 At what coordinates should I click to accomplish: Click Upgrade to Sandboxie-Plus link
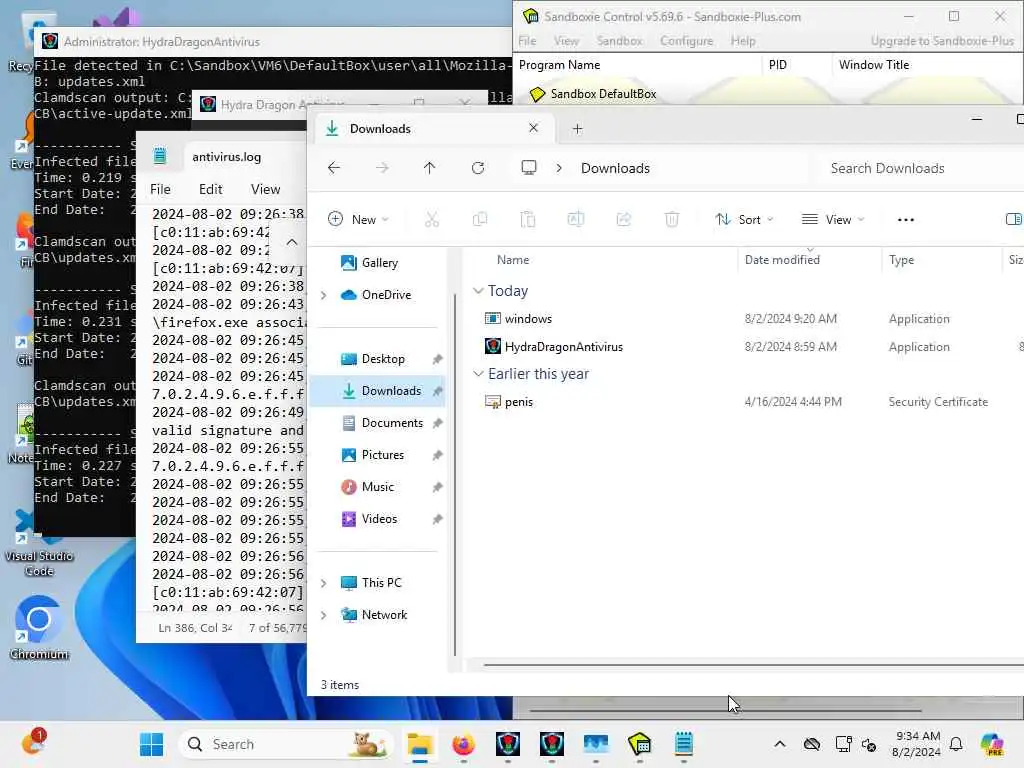[x=942, y=40]
